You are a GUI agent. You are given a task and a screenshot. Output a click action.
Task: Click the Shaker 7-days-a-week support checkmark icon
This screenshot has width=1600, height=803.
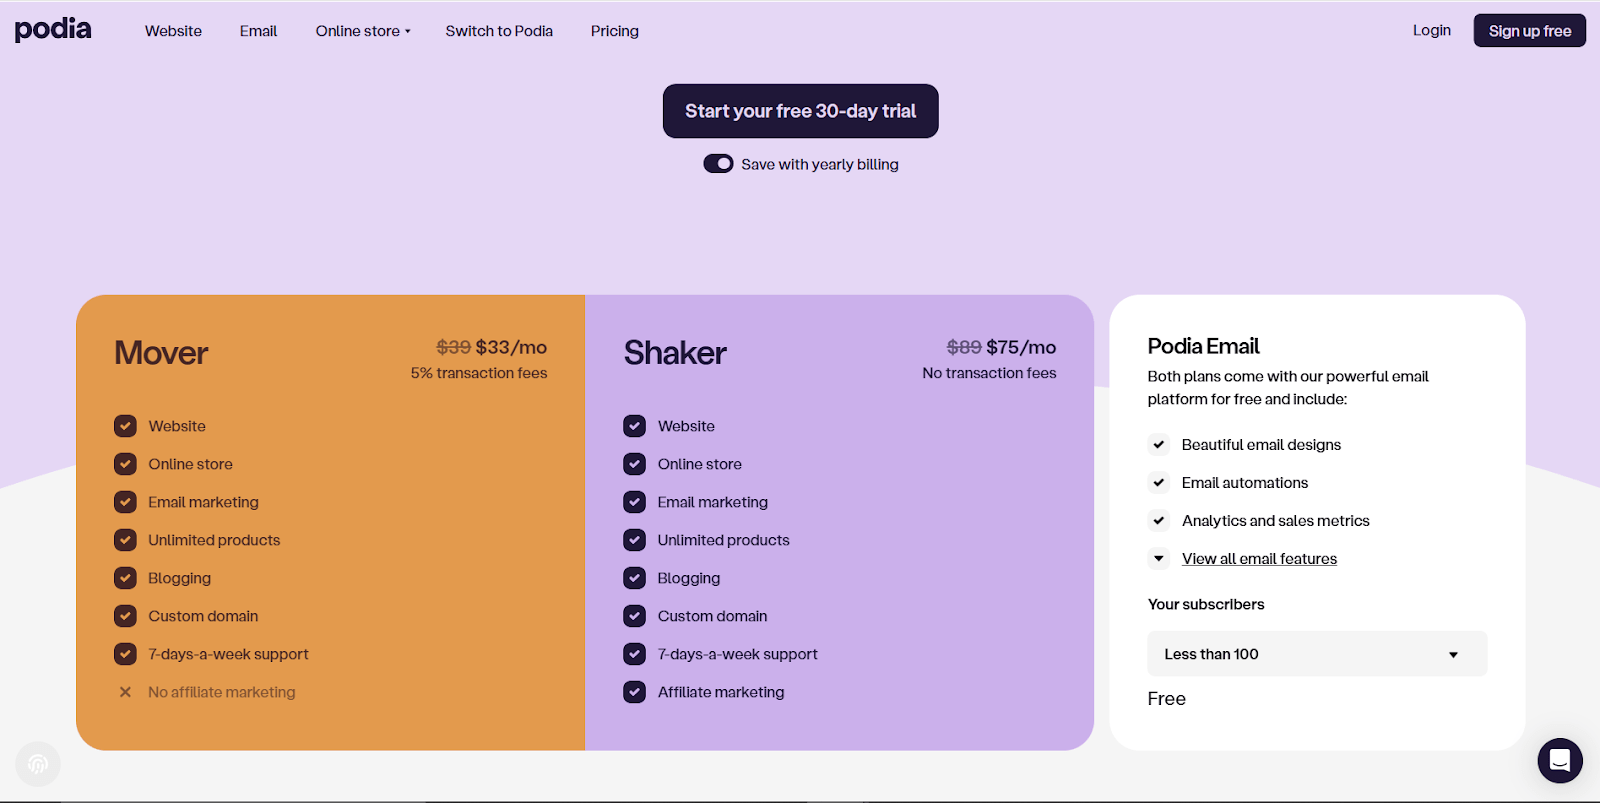point(634,654)
